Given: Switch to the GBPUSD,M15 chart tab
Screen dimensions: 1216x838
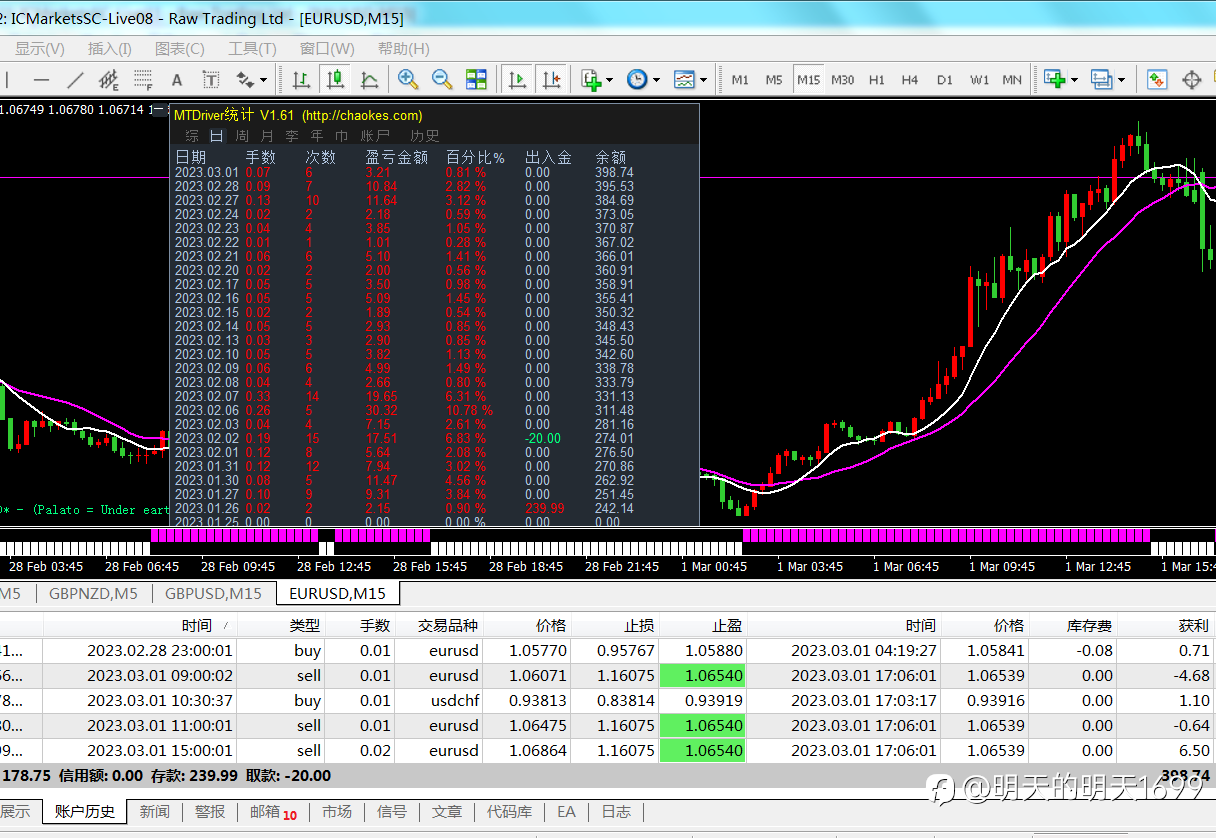Looking at the screenshot, I should tap(213, 593).
